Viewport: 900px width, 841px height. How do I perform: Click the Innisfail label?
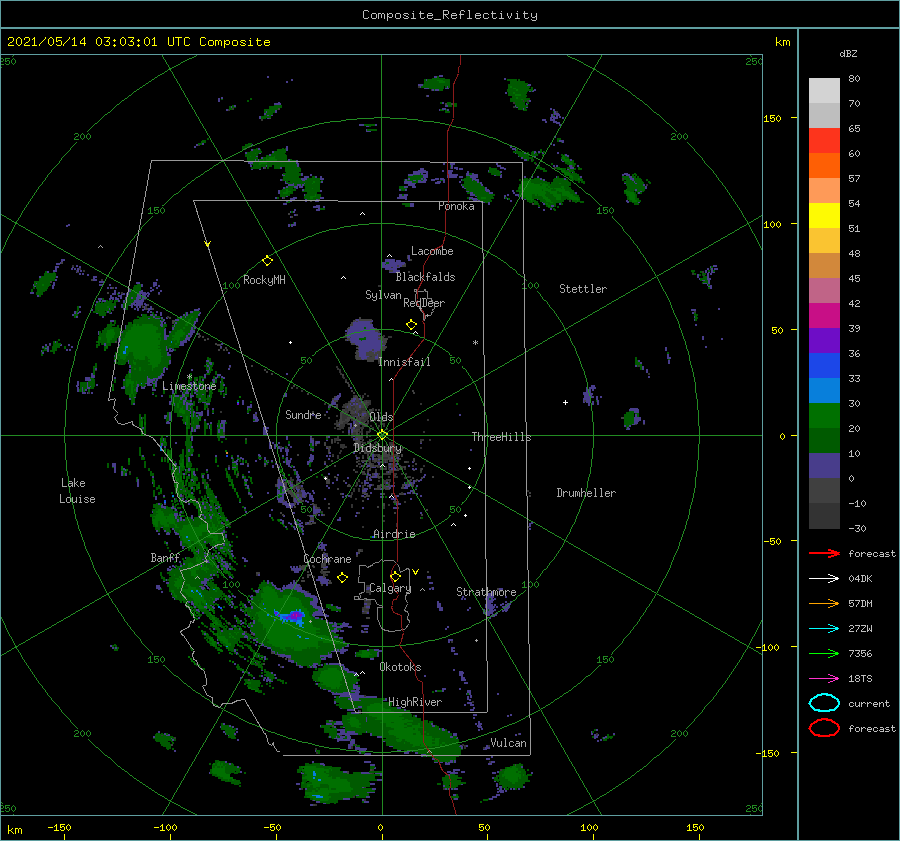(404, 362)
